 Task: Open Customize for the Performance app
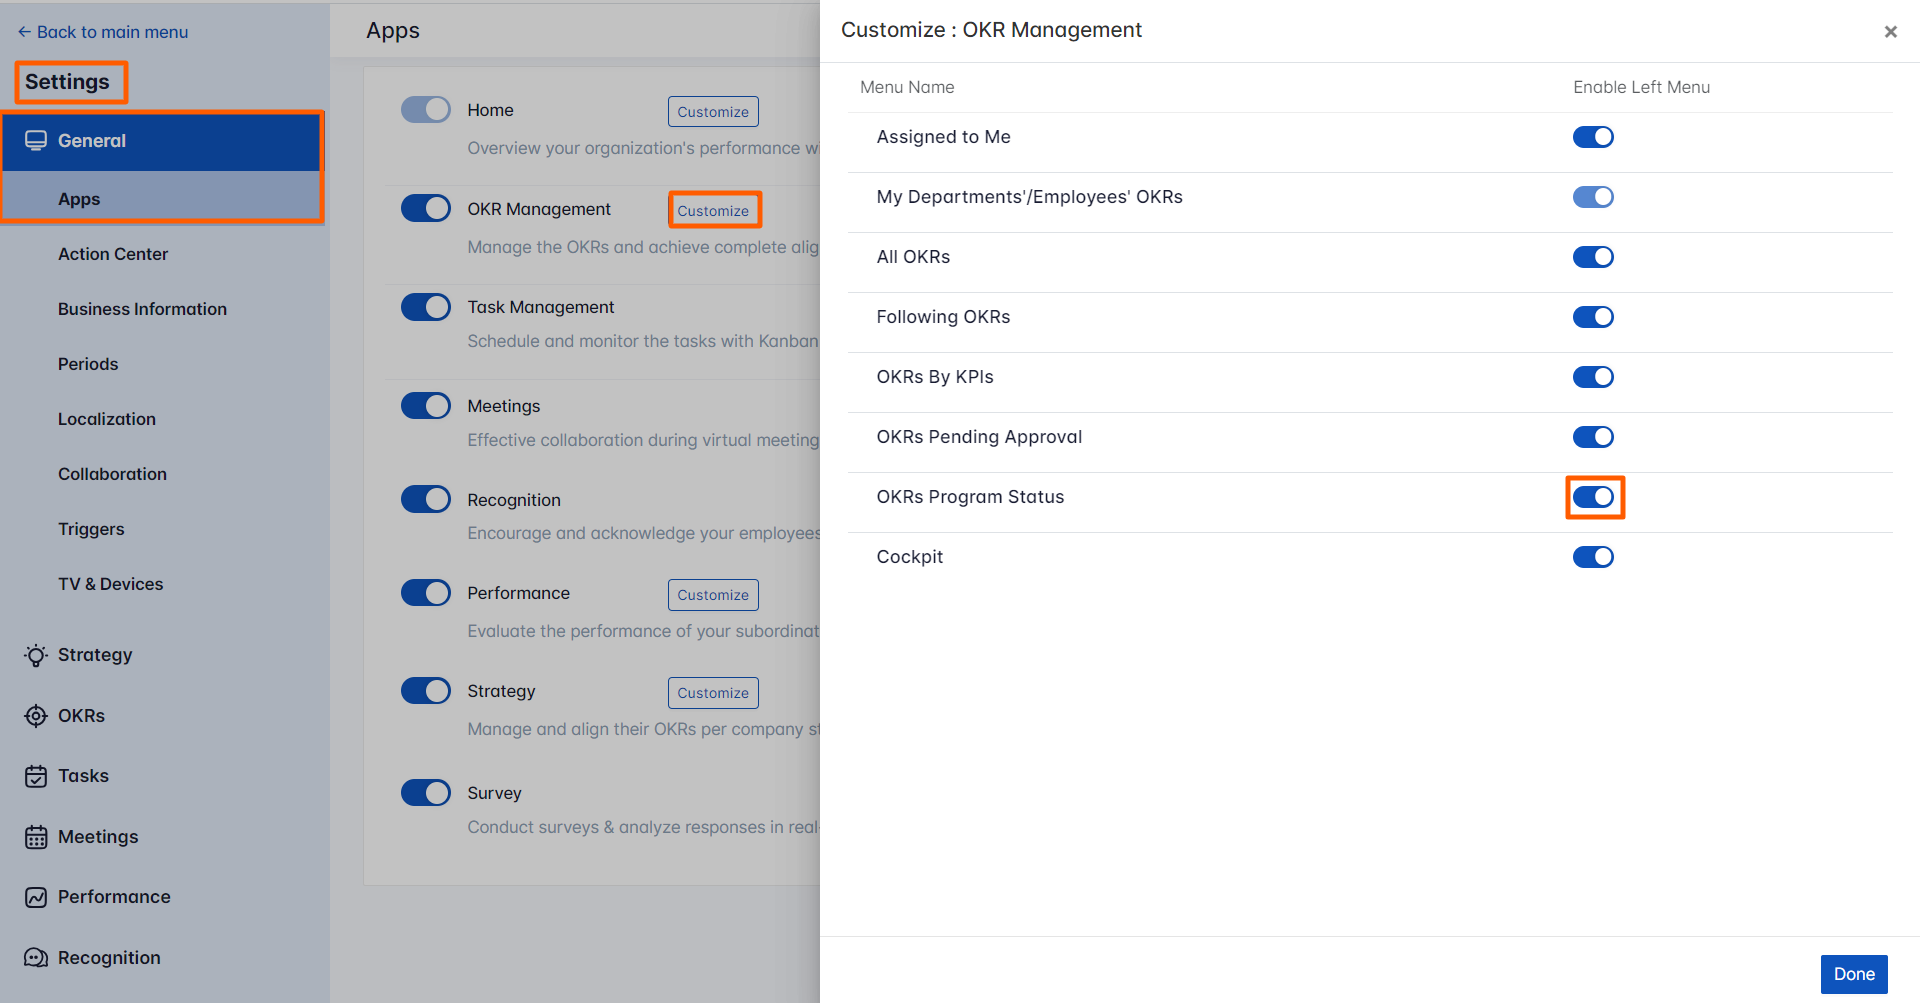click(713, 594)
